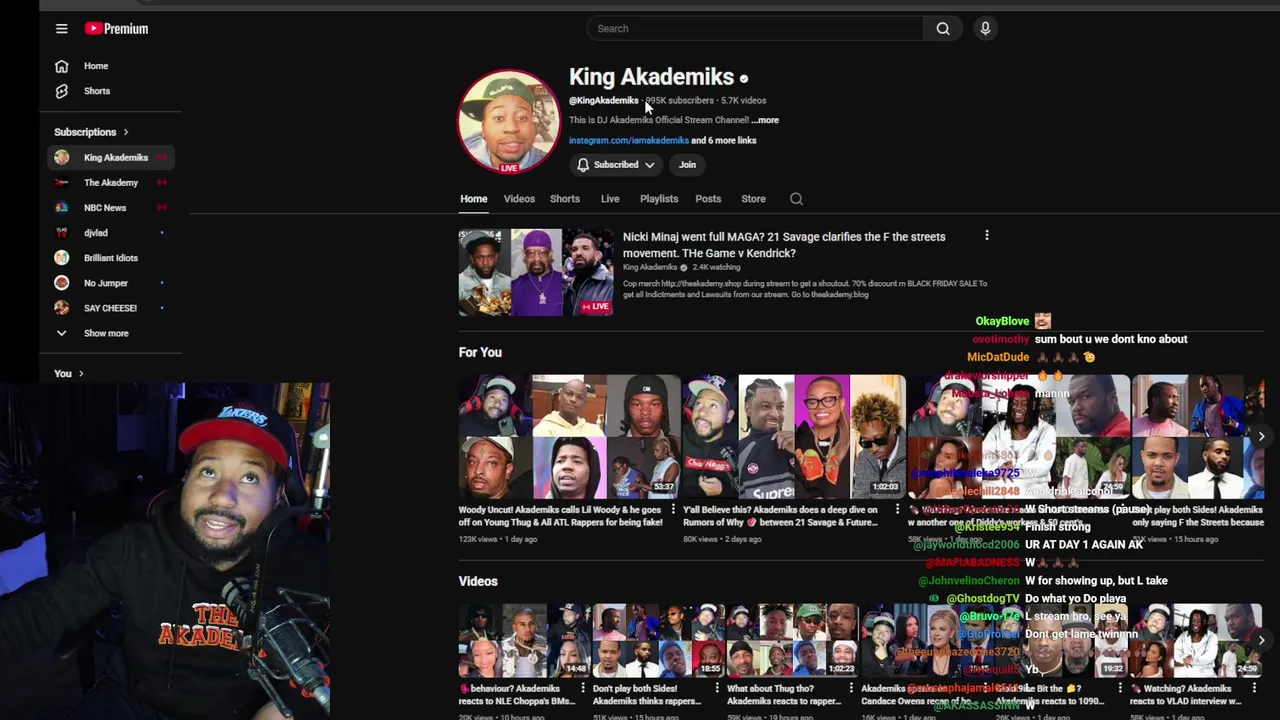The height and width of the screenshot is (720, 1280).
Task: Switch to the Posts tab
Action: coord(708,199)
